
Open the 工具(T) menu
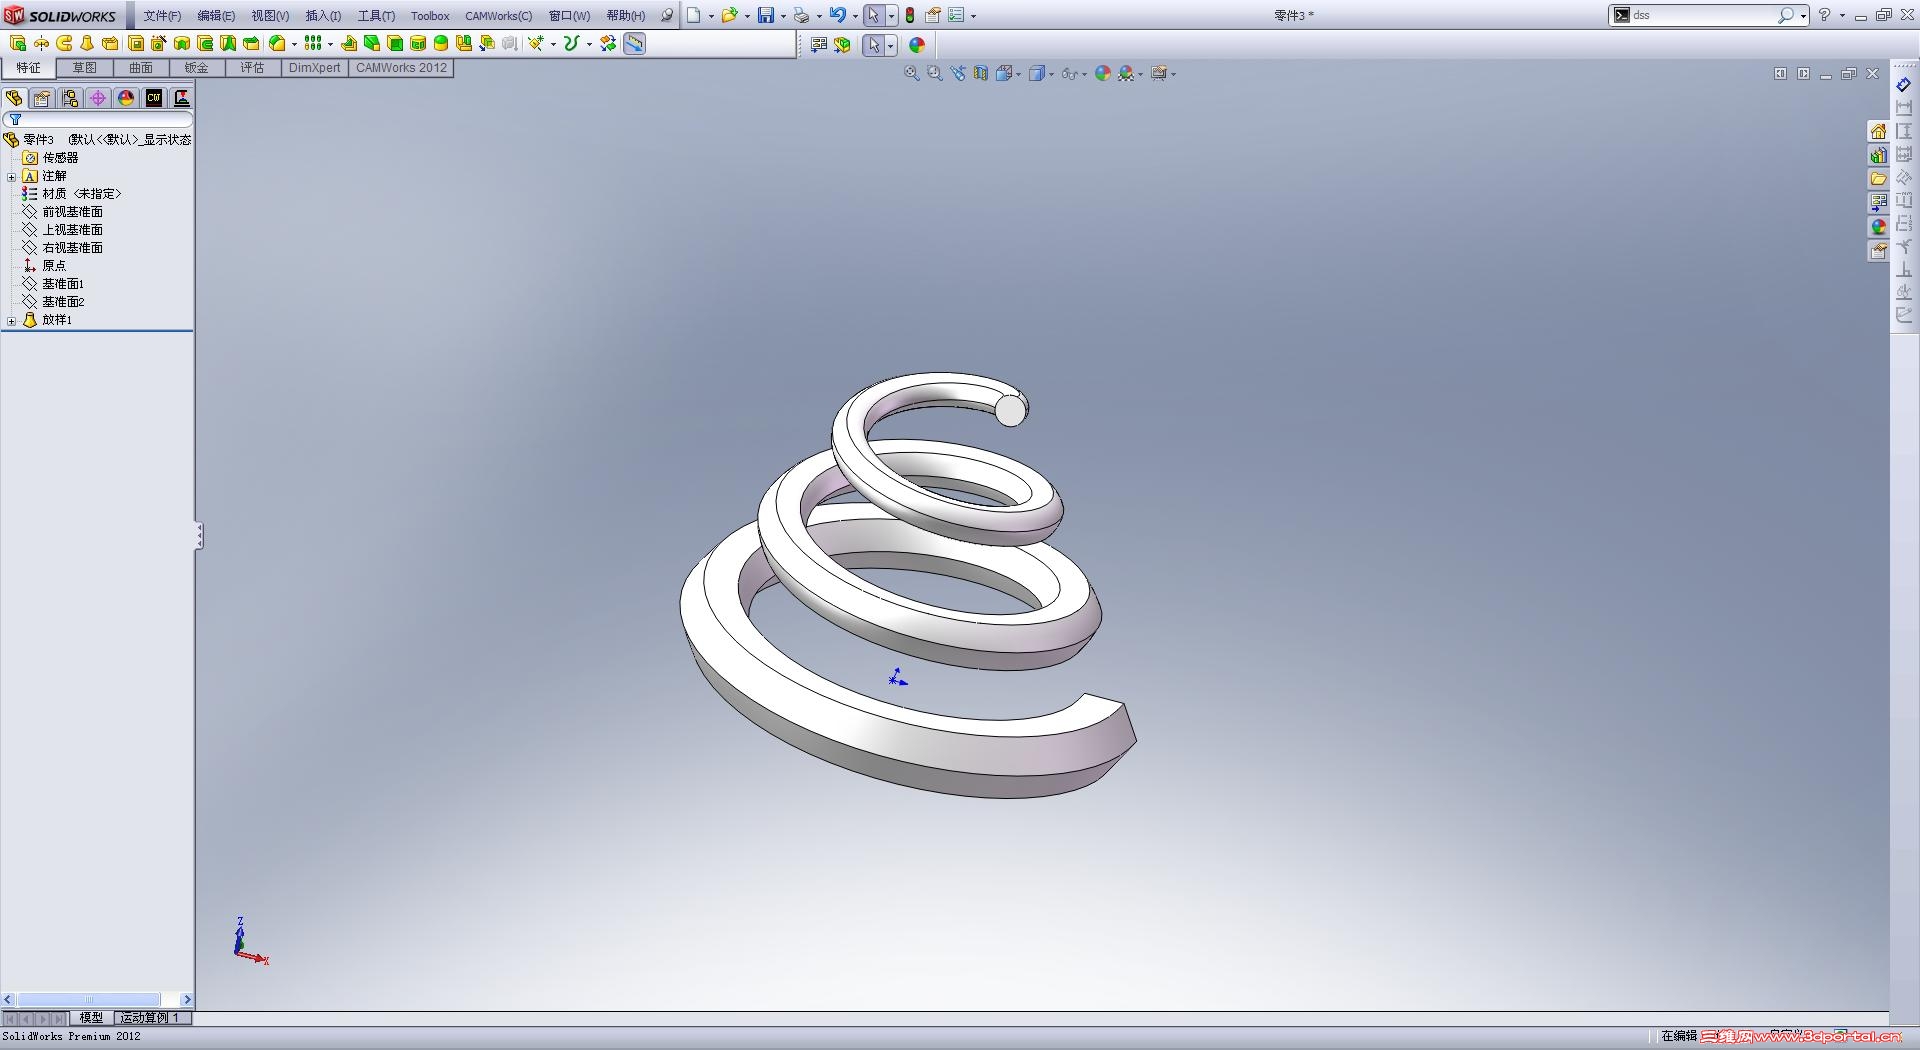coord(376,16)
